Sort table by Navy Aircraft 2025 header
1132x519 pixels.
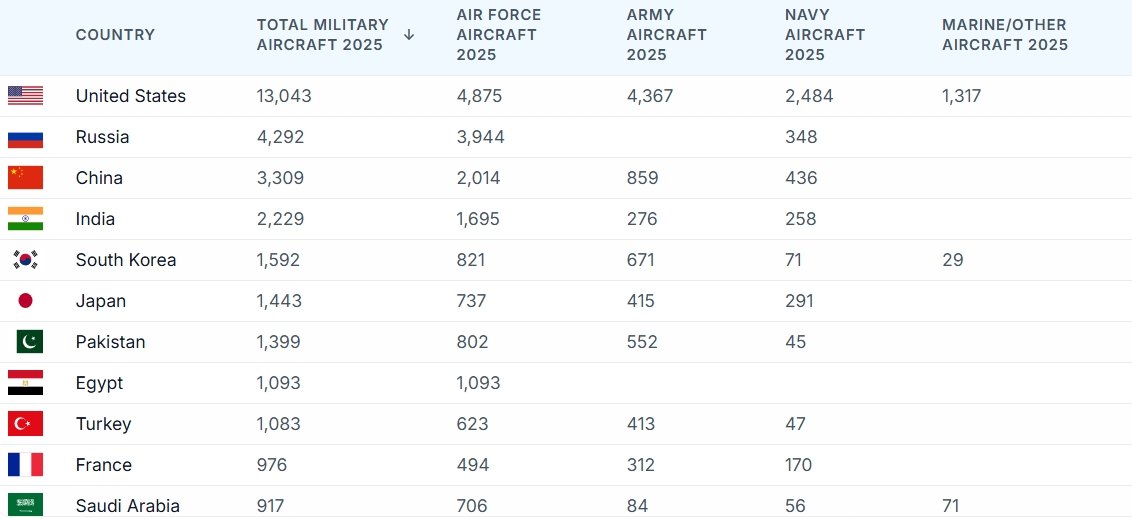(x=824, y=35)
